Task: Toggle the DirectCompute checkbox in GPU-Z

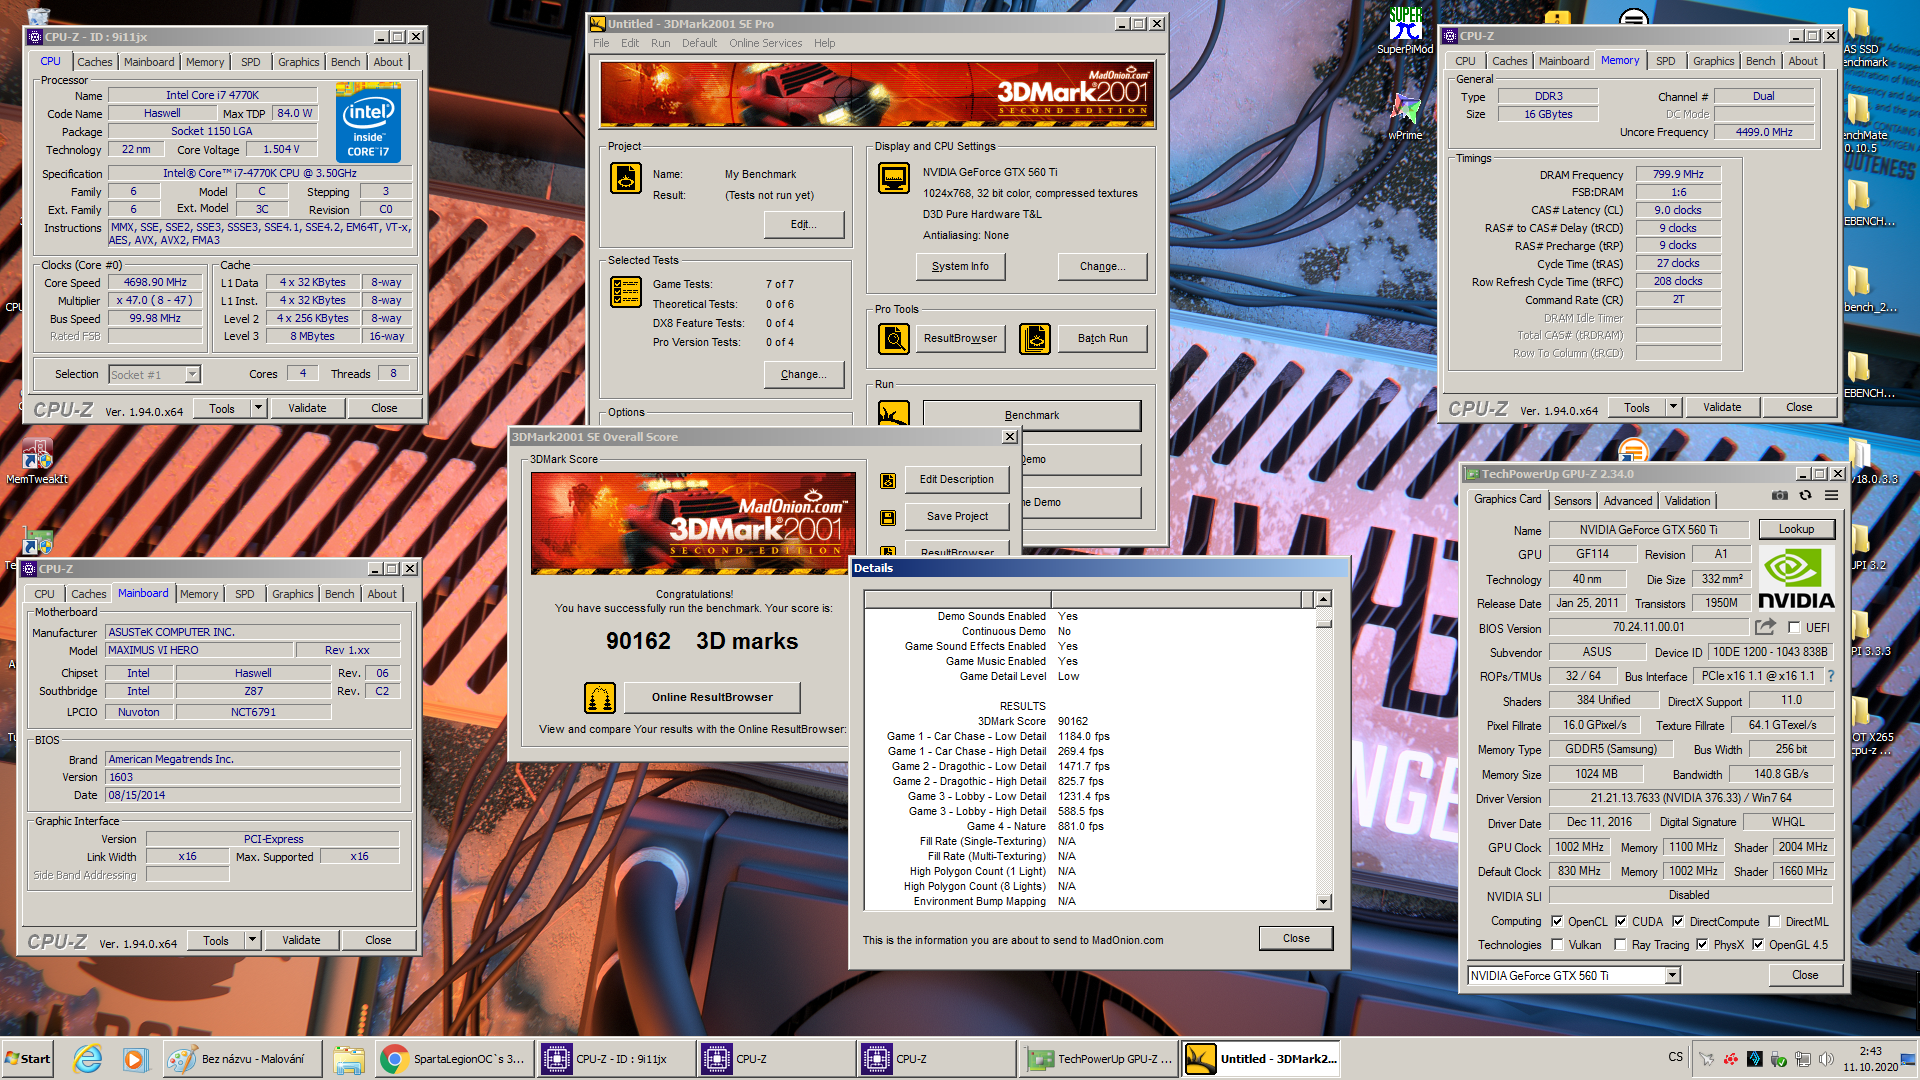Action: coord(1678,922)
